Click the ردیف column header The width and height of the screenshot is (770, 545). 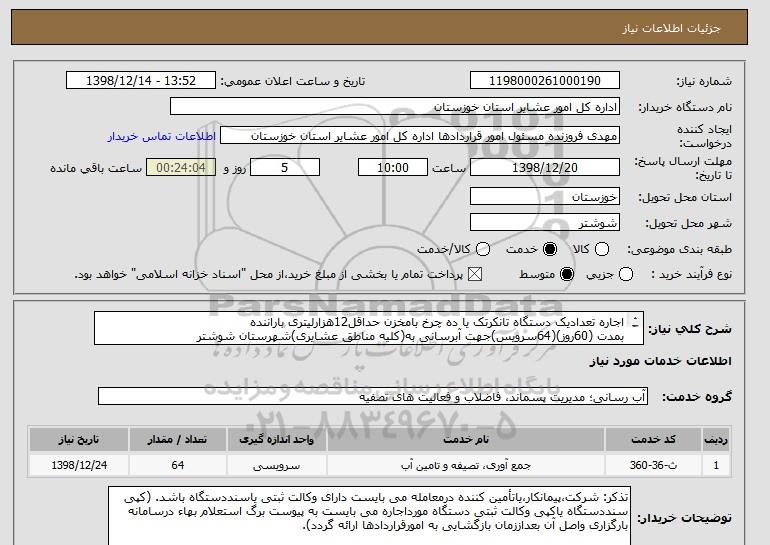pyautogui.click(x=716, y=439)
